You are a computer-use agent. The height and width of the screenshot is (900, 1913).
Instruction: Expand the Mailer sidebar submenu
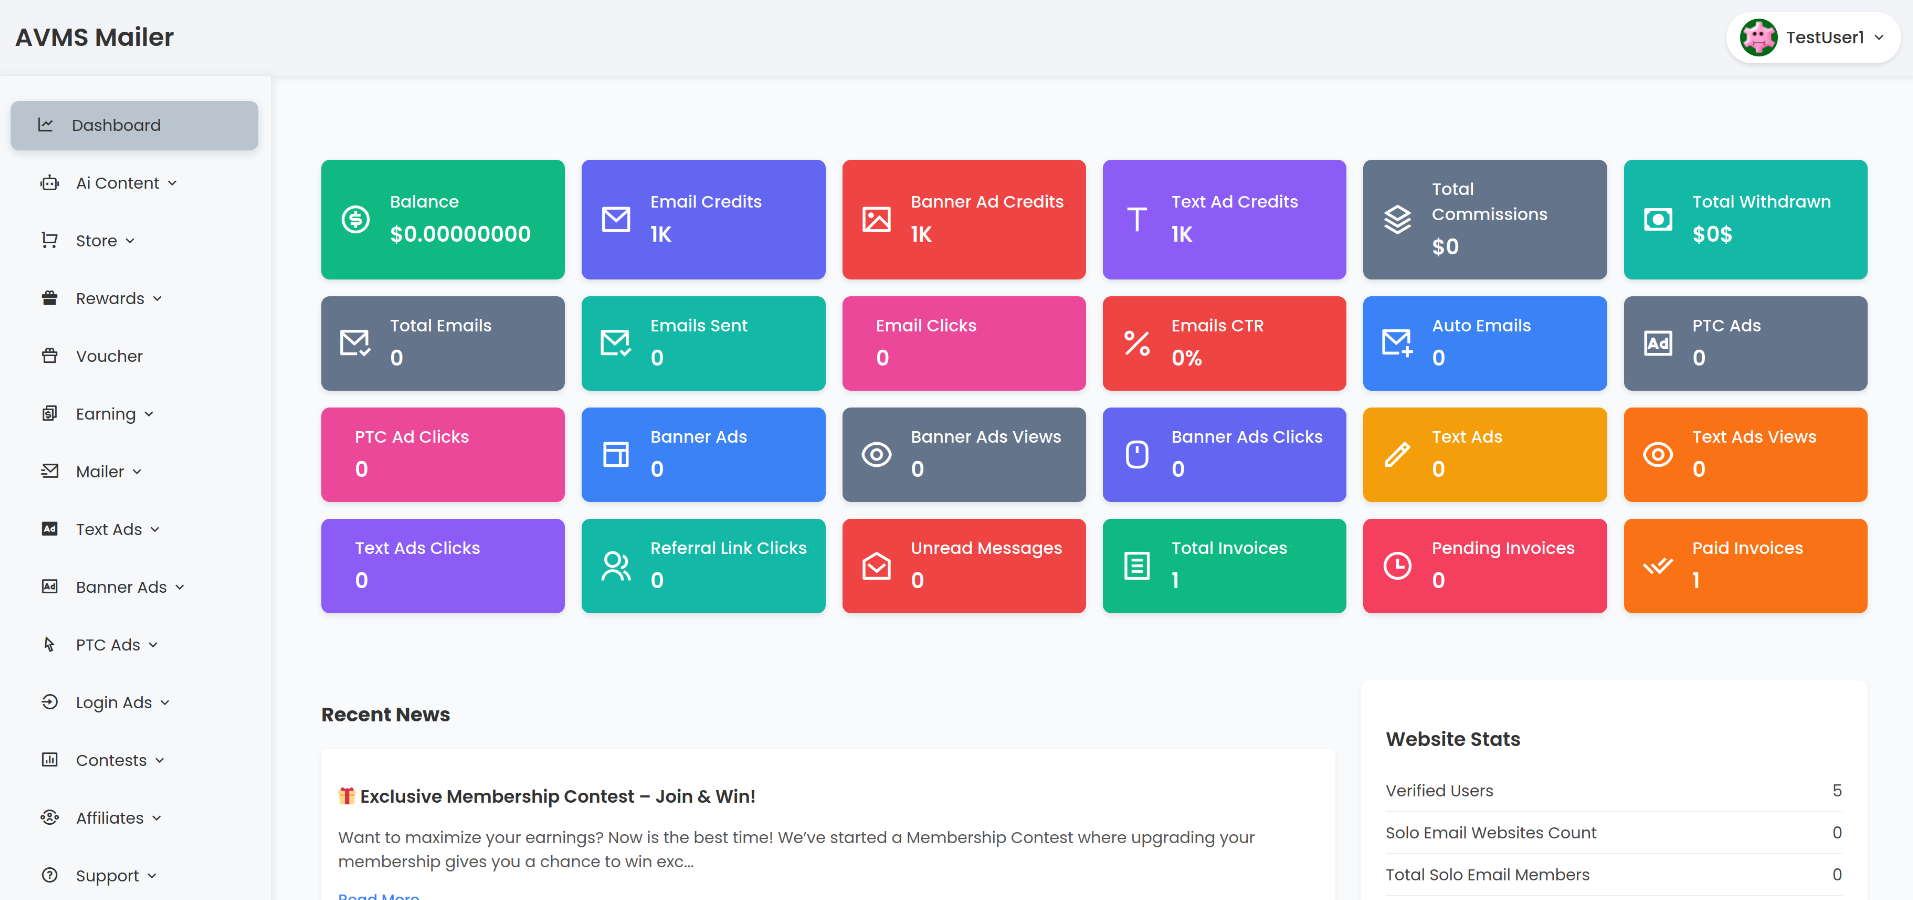click(100, 472)
